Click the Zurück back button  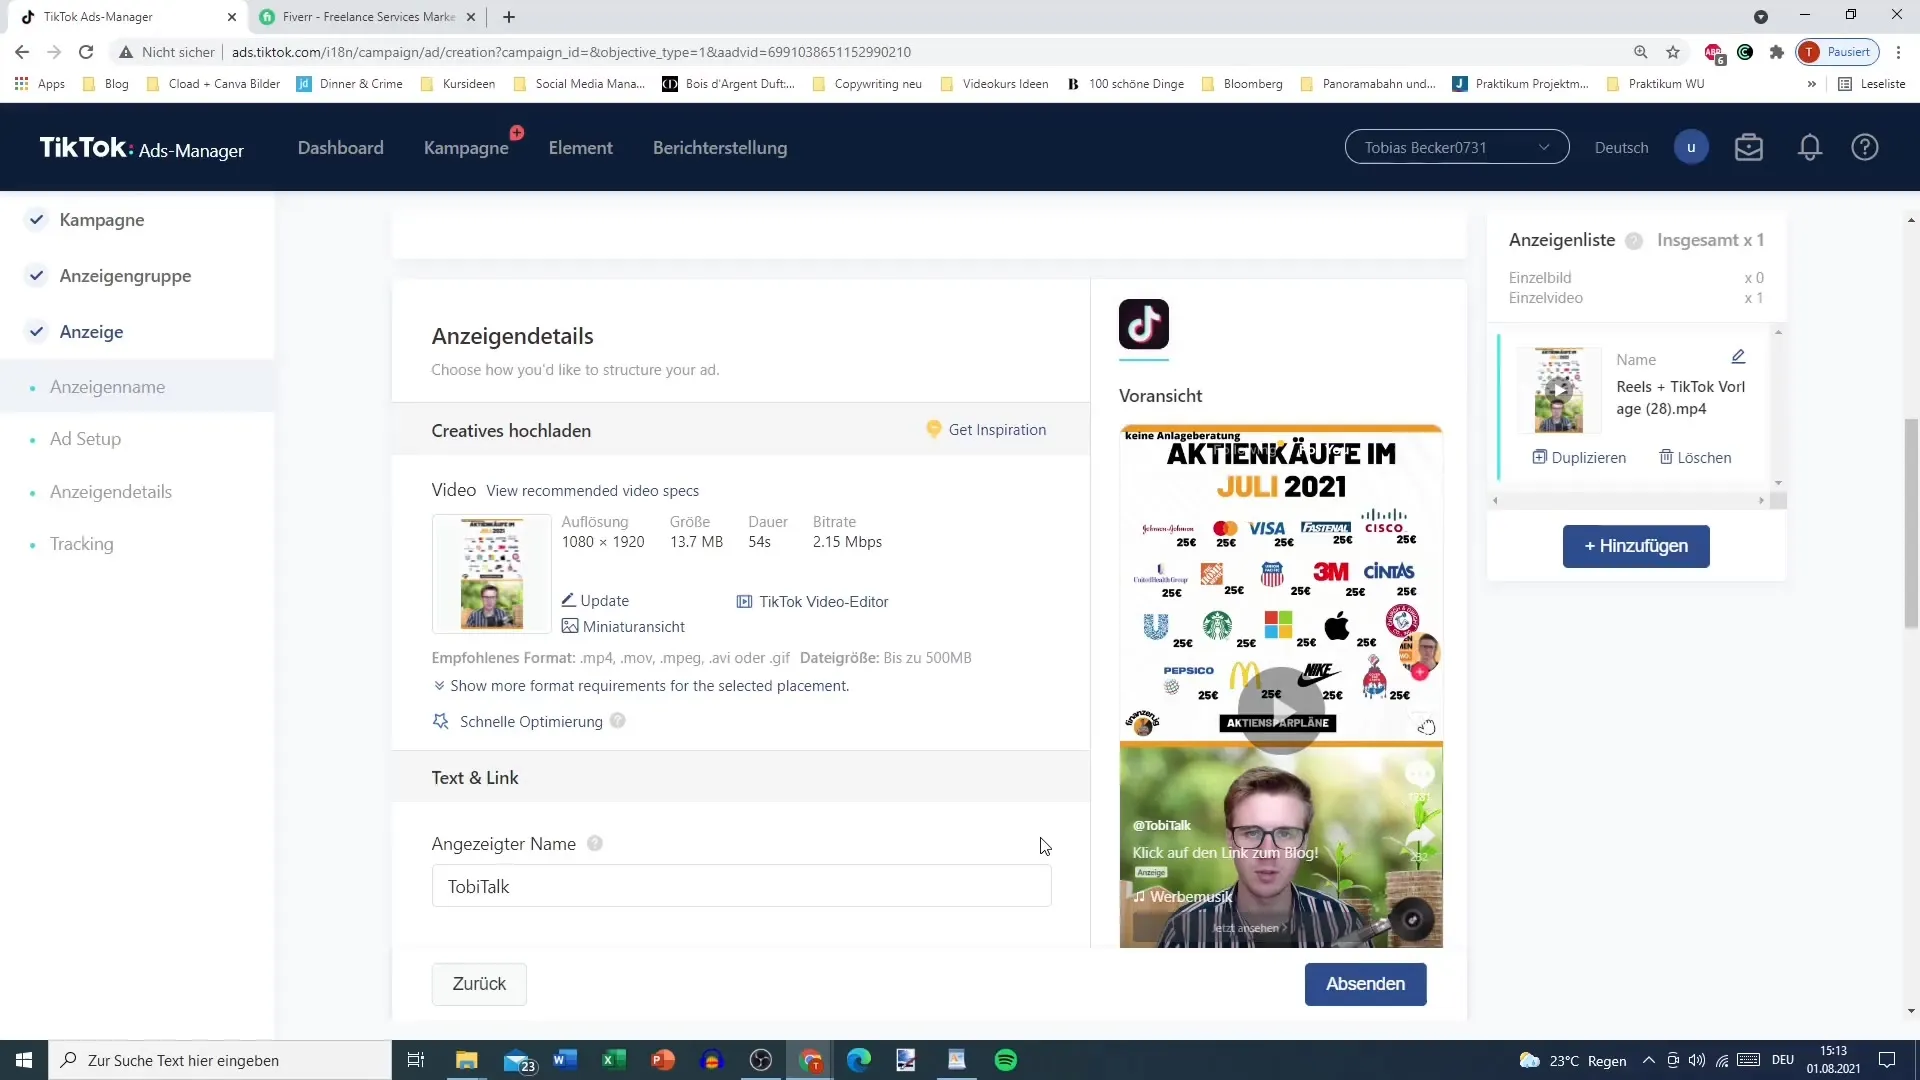click(x=479, y=984)
